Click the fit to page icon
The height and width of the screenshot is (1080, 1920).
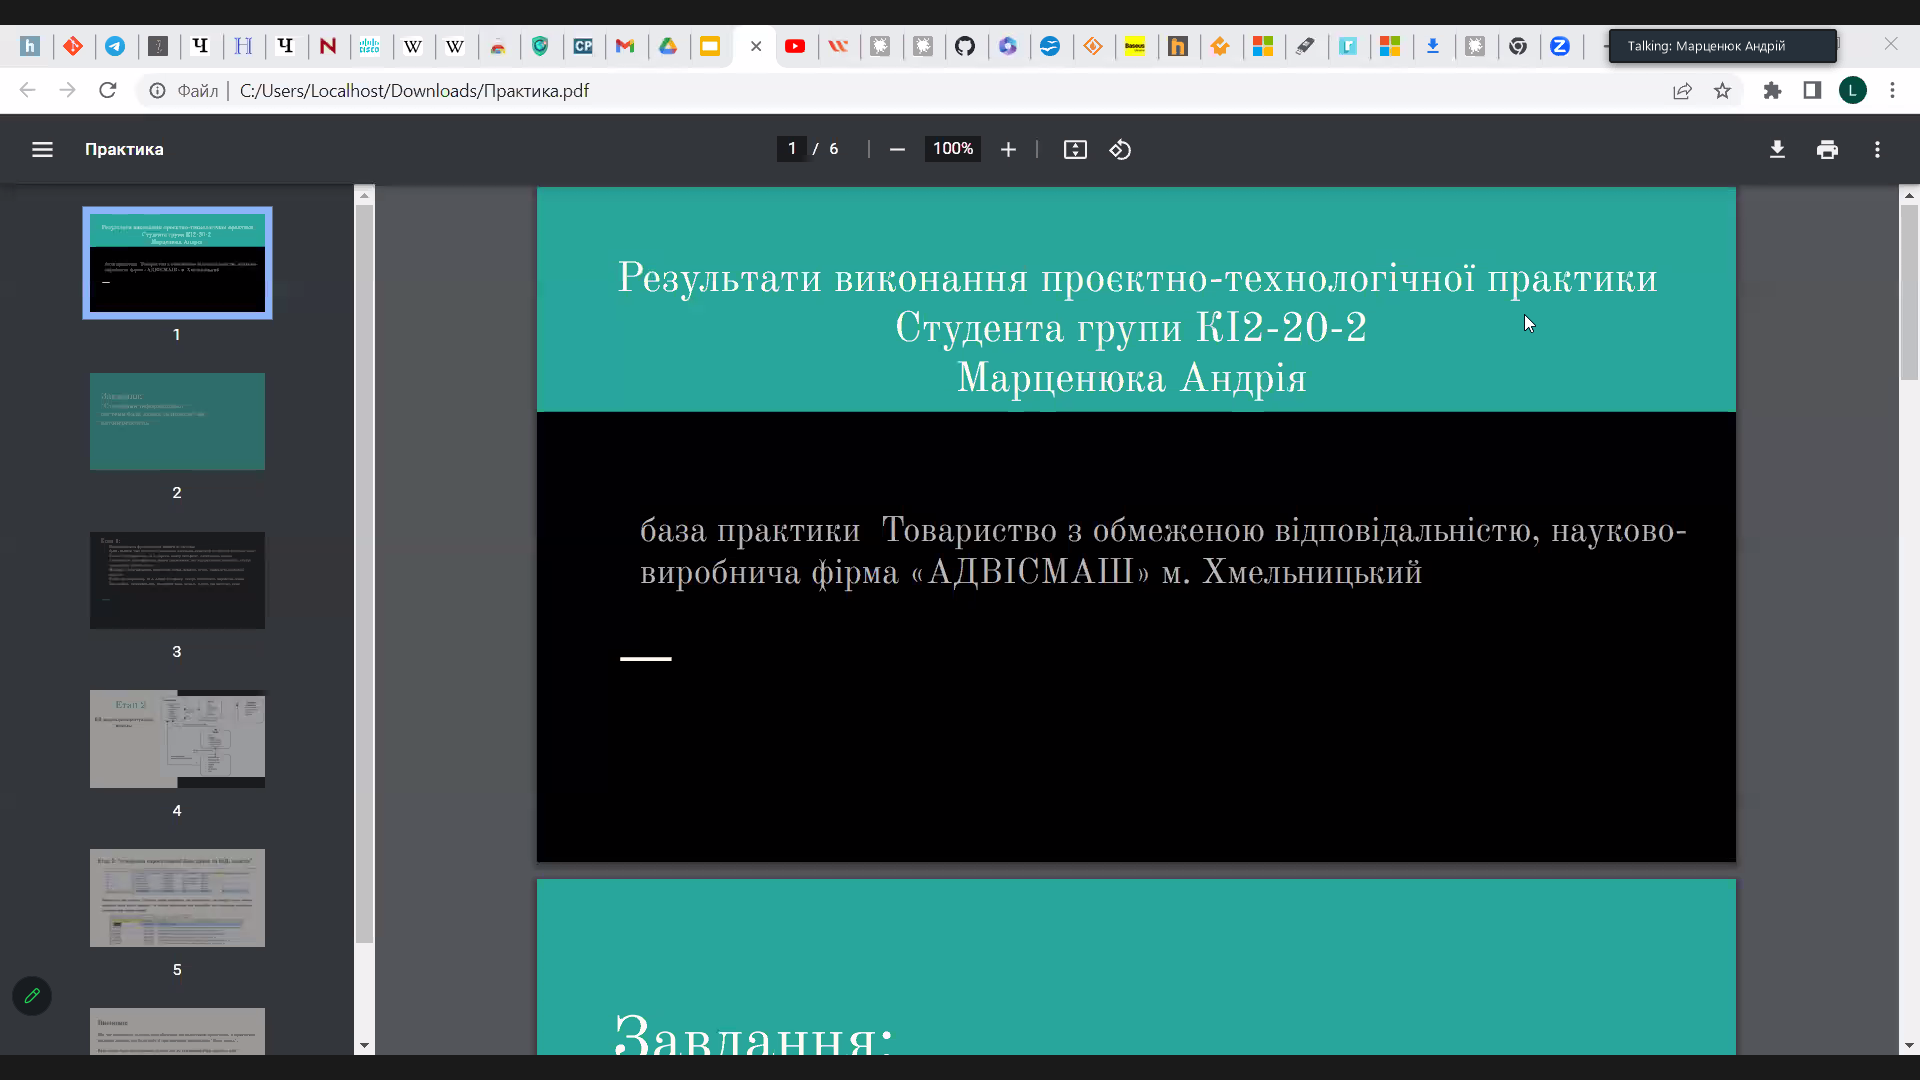(1075, 149)
